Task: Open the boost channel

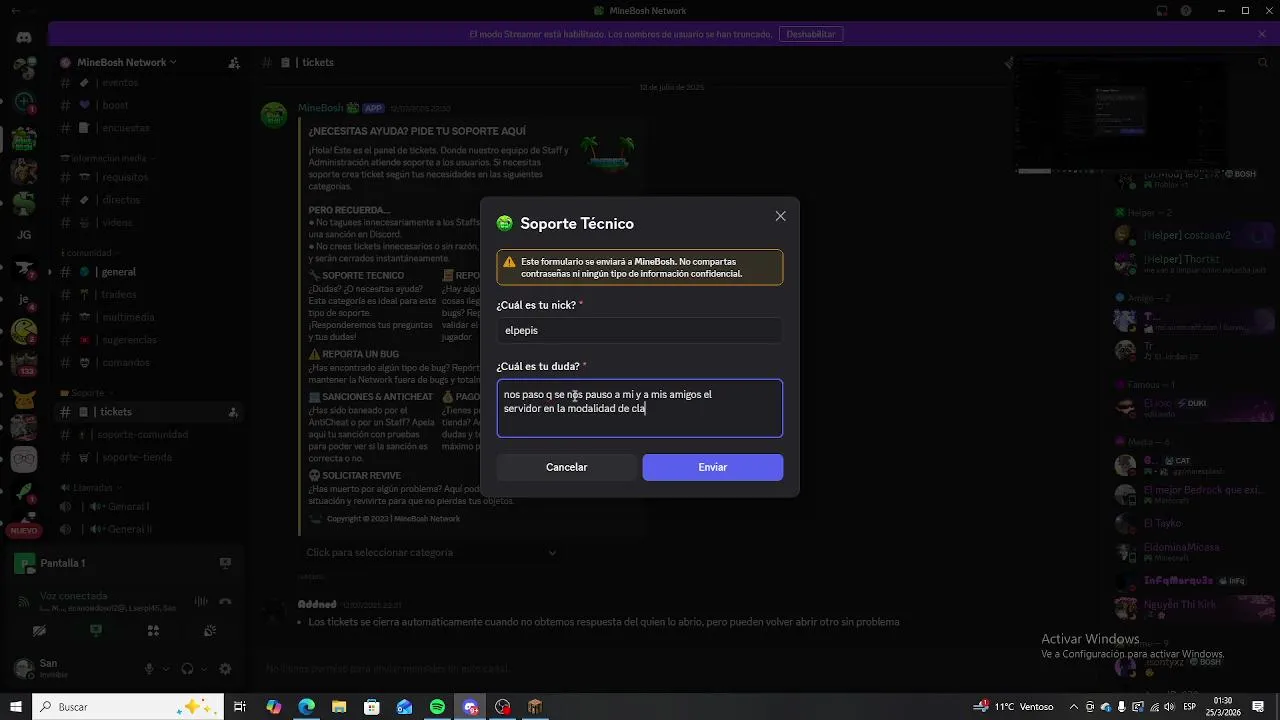Action: tap(150, 105)
